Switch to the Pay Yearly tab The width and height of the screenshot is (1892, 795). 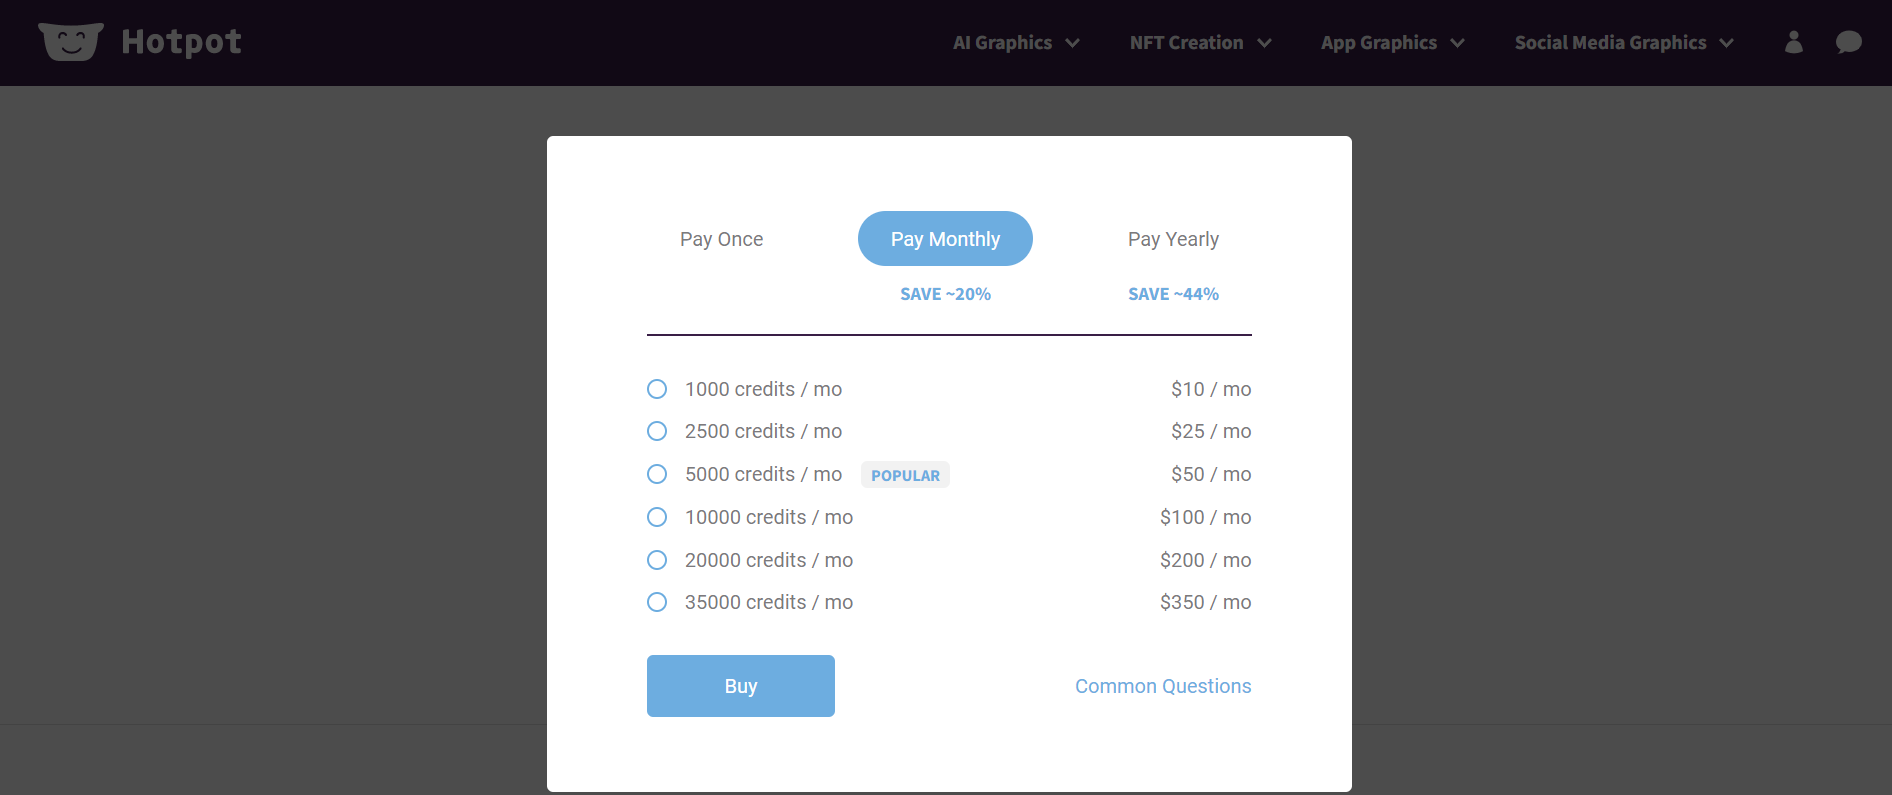(1173, 239)
